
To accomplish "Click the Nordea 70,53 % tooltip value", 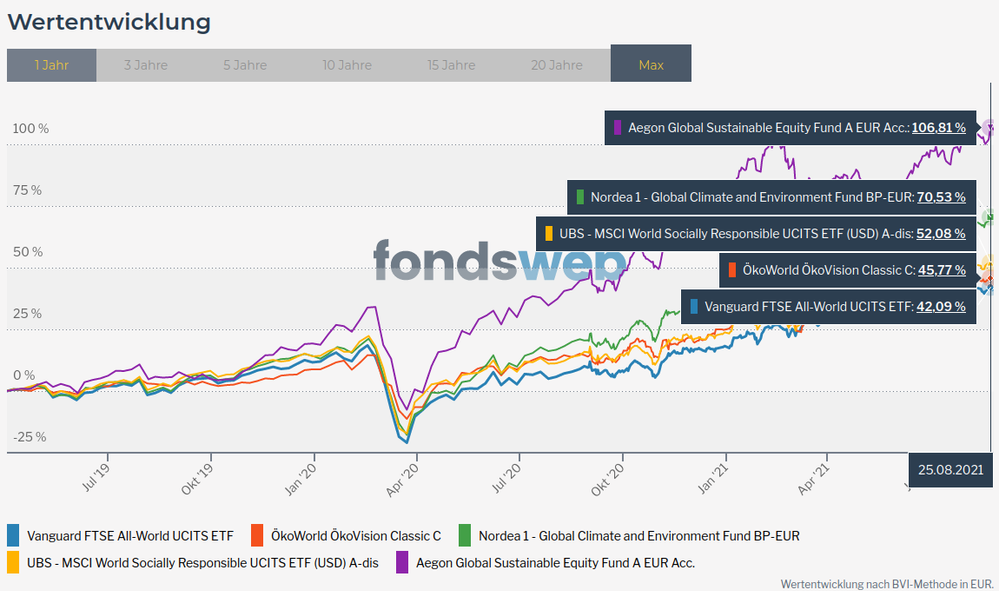I will (940, 197).
